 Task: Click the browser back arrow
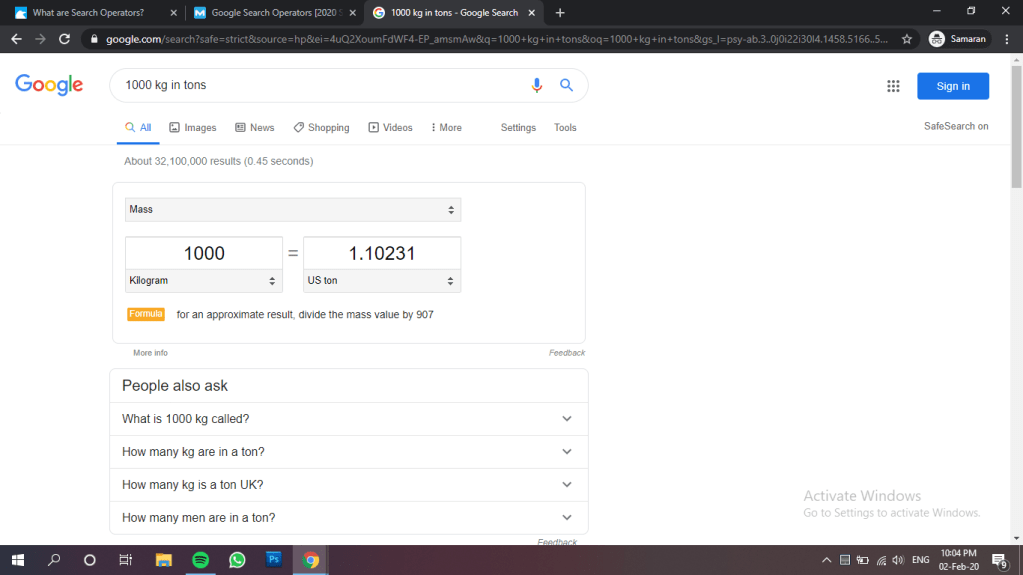point(16,39)
